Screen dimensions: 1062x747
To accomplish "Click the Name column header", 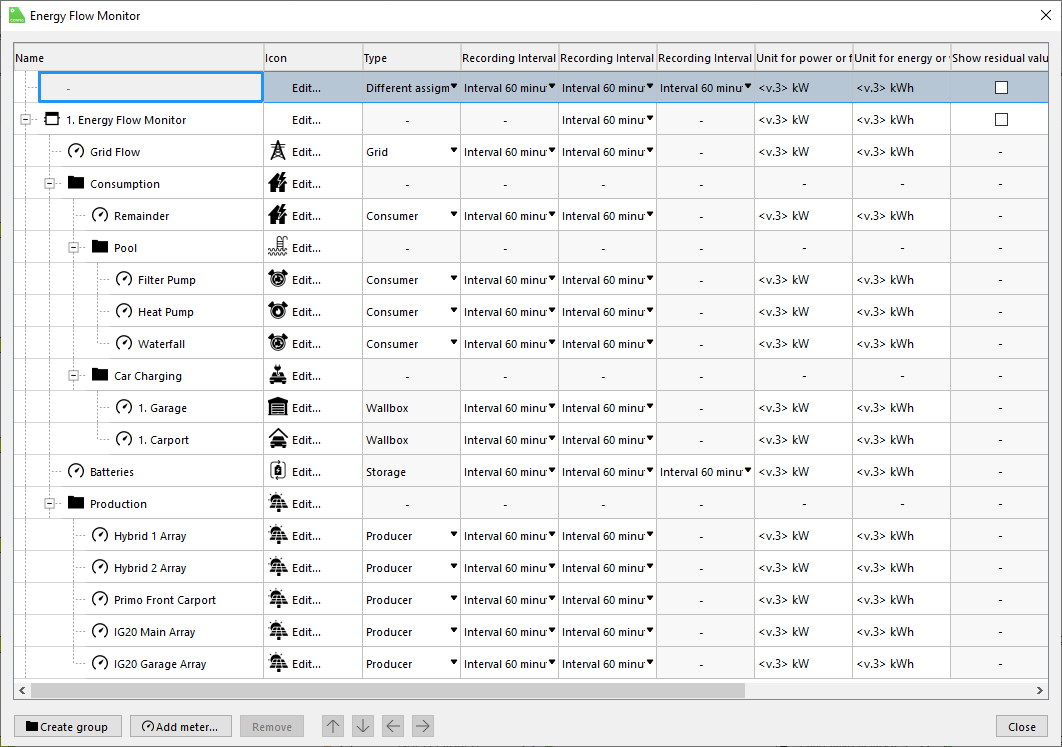I will tap(138, 58).
